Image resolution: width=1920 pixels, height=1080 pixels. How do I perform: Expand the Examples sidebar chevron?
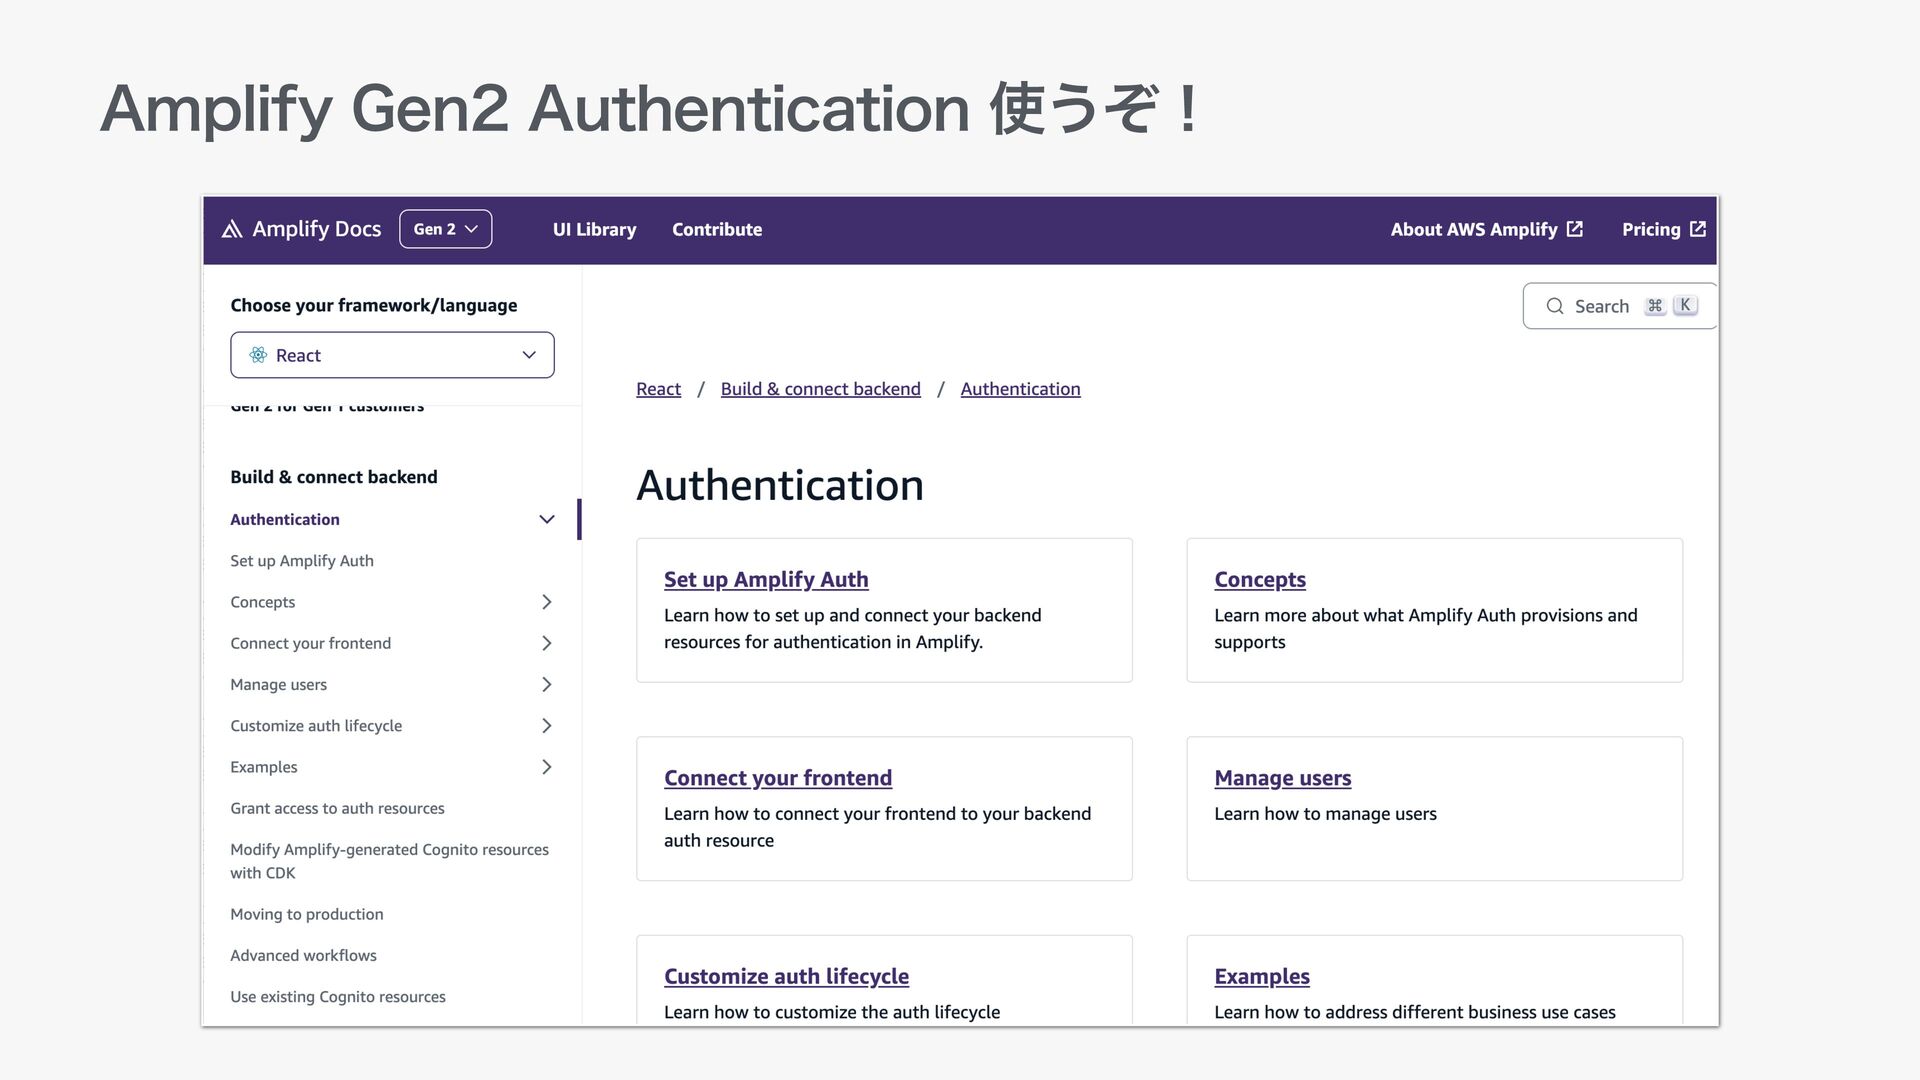coord(546,767)
